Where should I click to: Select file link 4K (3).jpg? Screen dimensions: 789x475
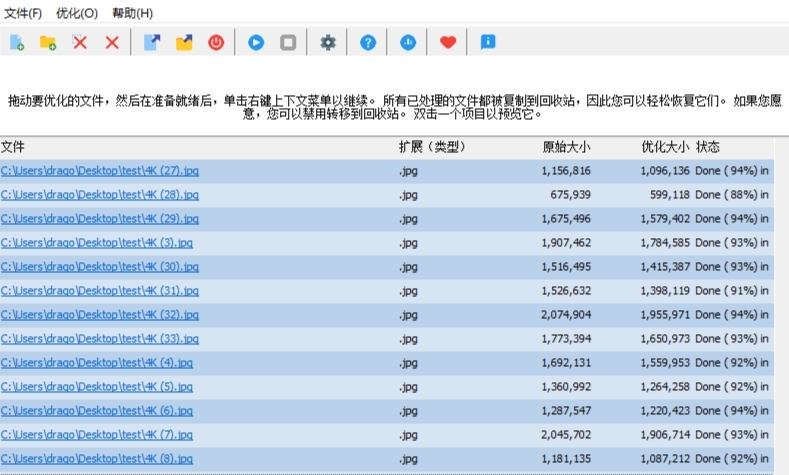pyautogui.click(x=97, y=243)
